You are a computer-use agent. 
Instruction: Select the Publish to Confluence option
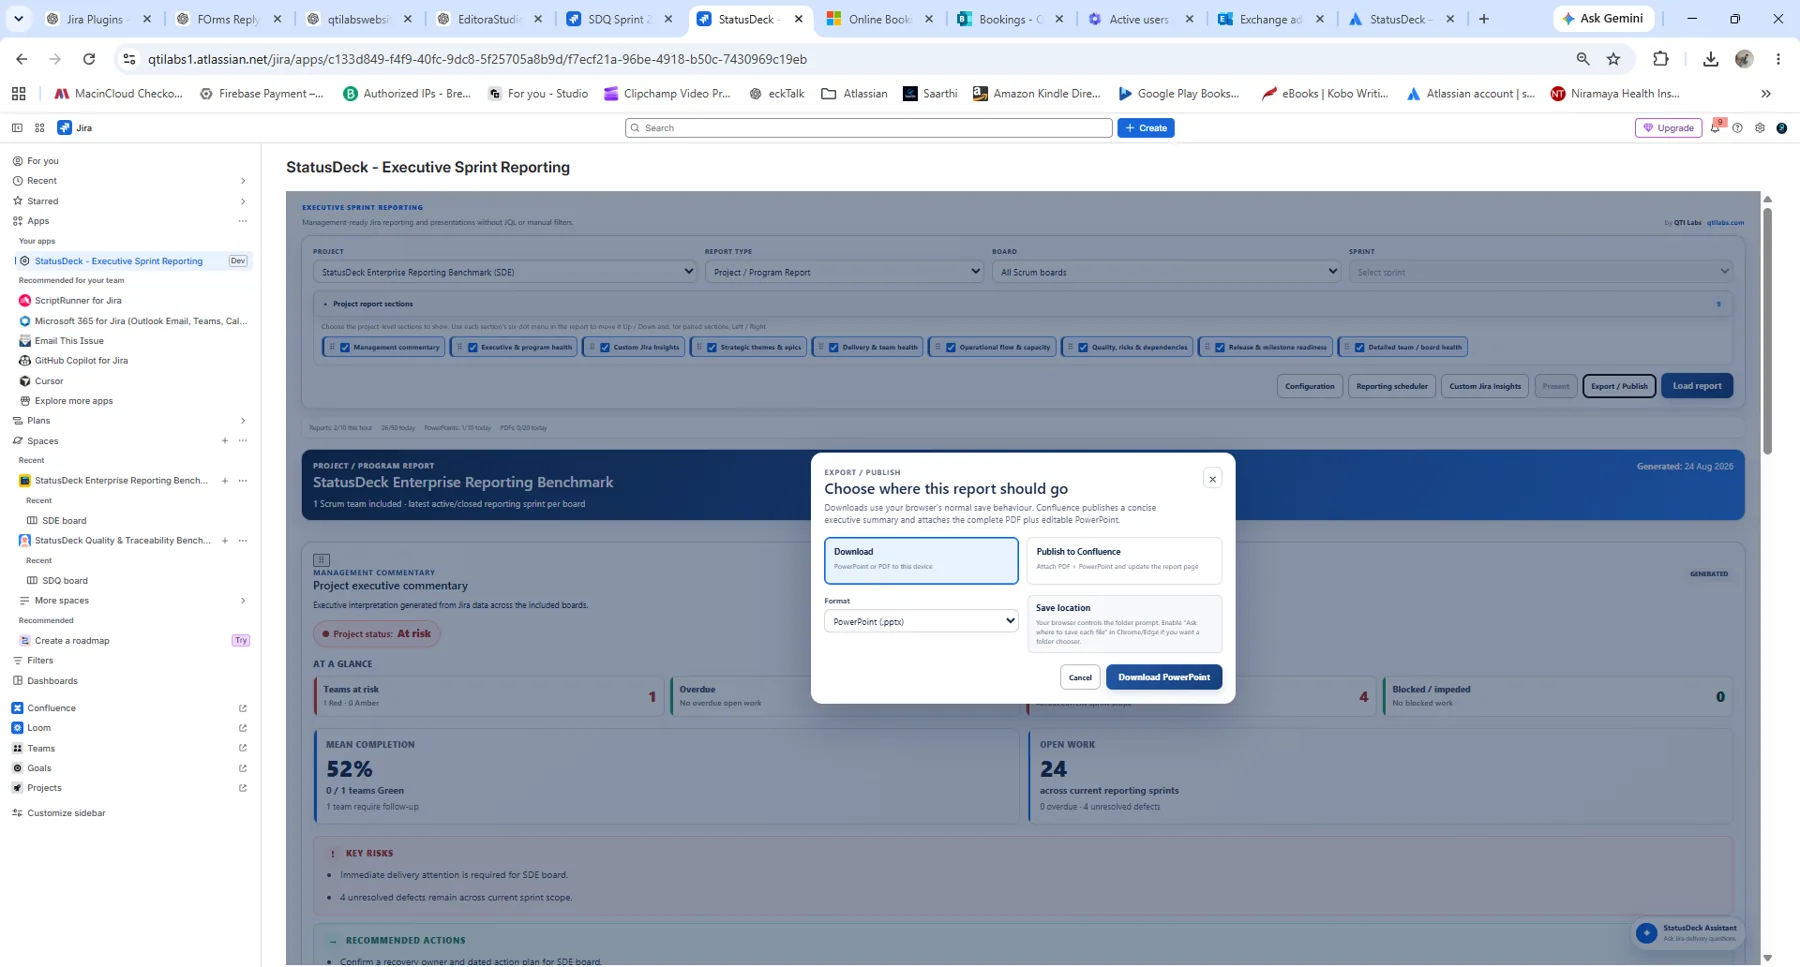coord(1124,560)
